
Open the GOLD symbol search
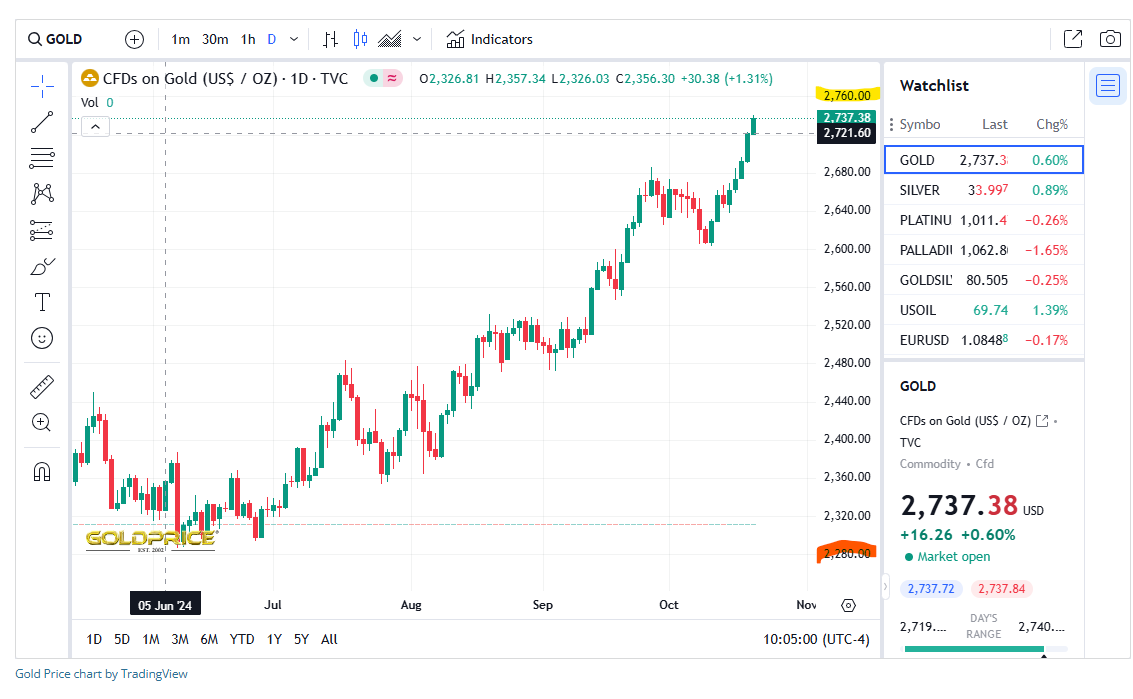click(x=55, y=39)
